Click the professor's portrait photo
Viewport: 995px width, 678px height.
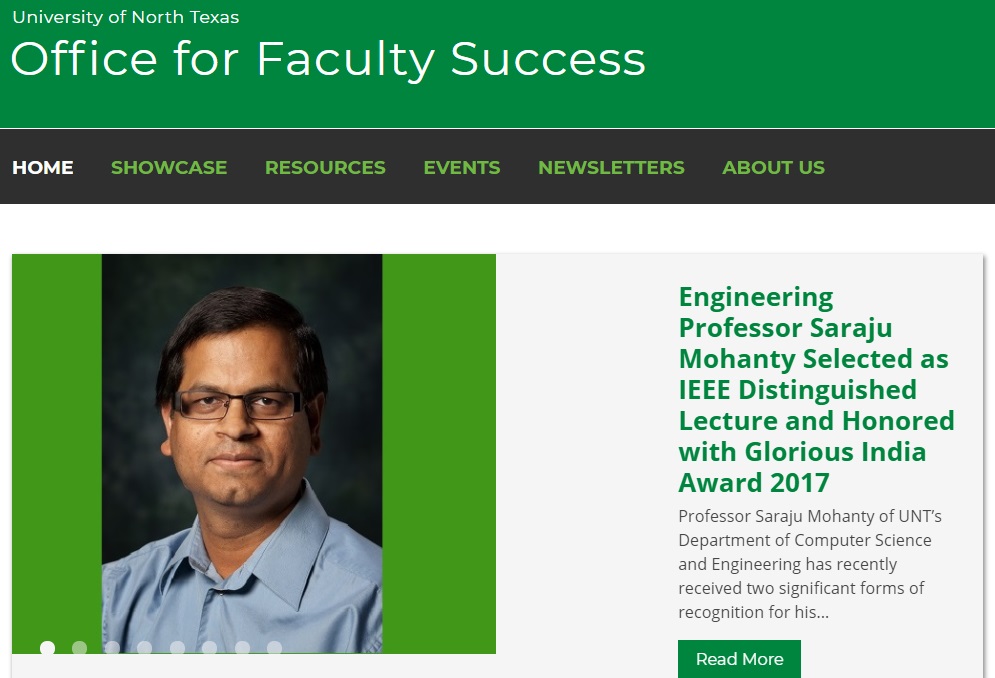click(x=242, y=453)
